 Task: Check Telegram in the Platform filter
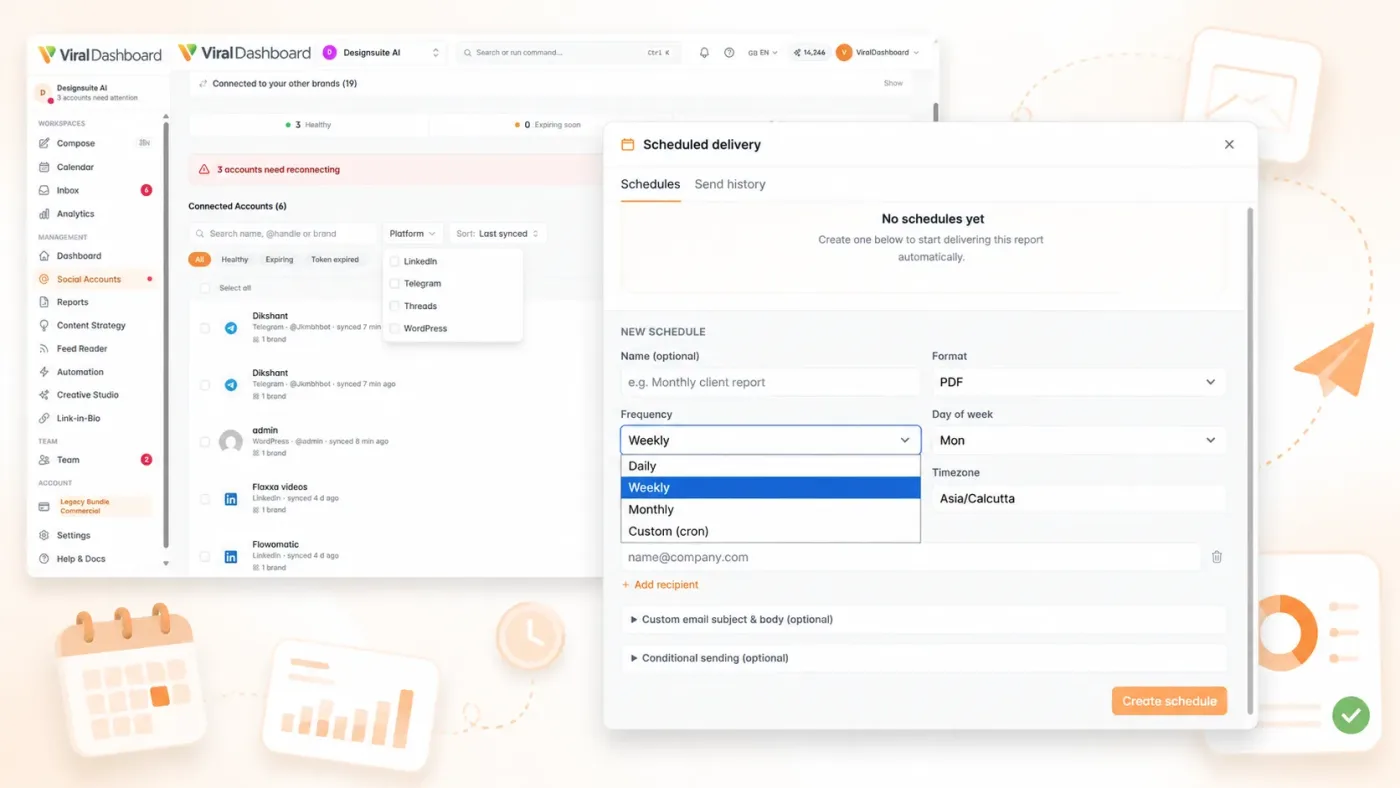pos(394,283)
